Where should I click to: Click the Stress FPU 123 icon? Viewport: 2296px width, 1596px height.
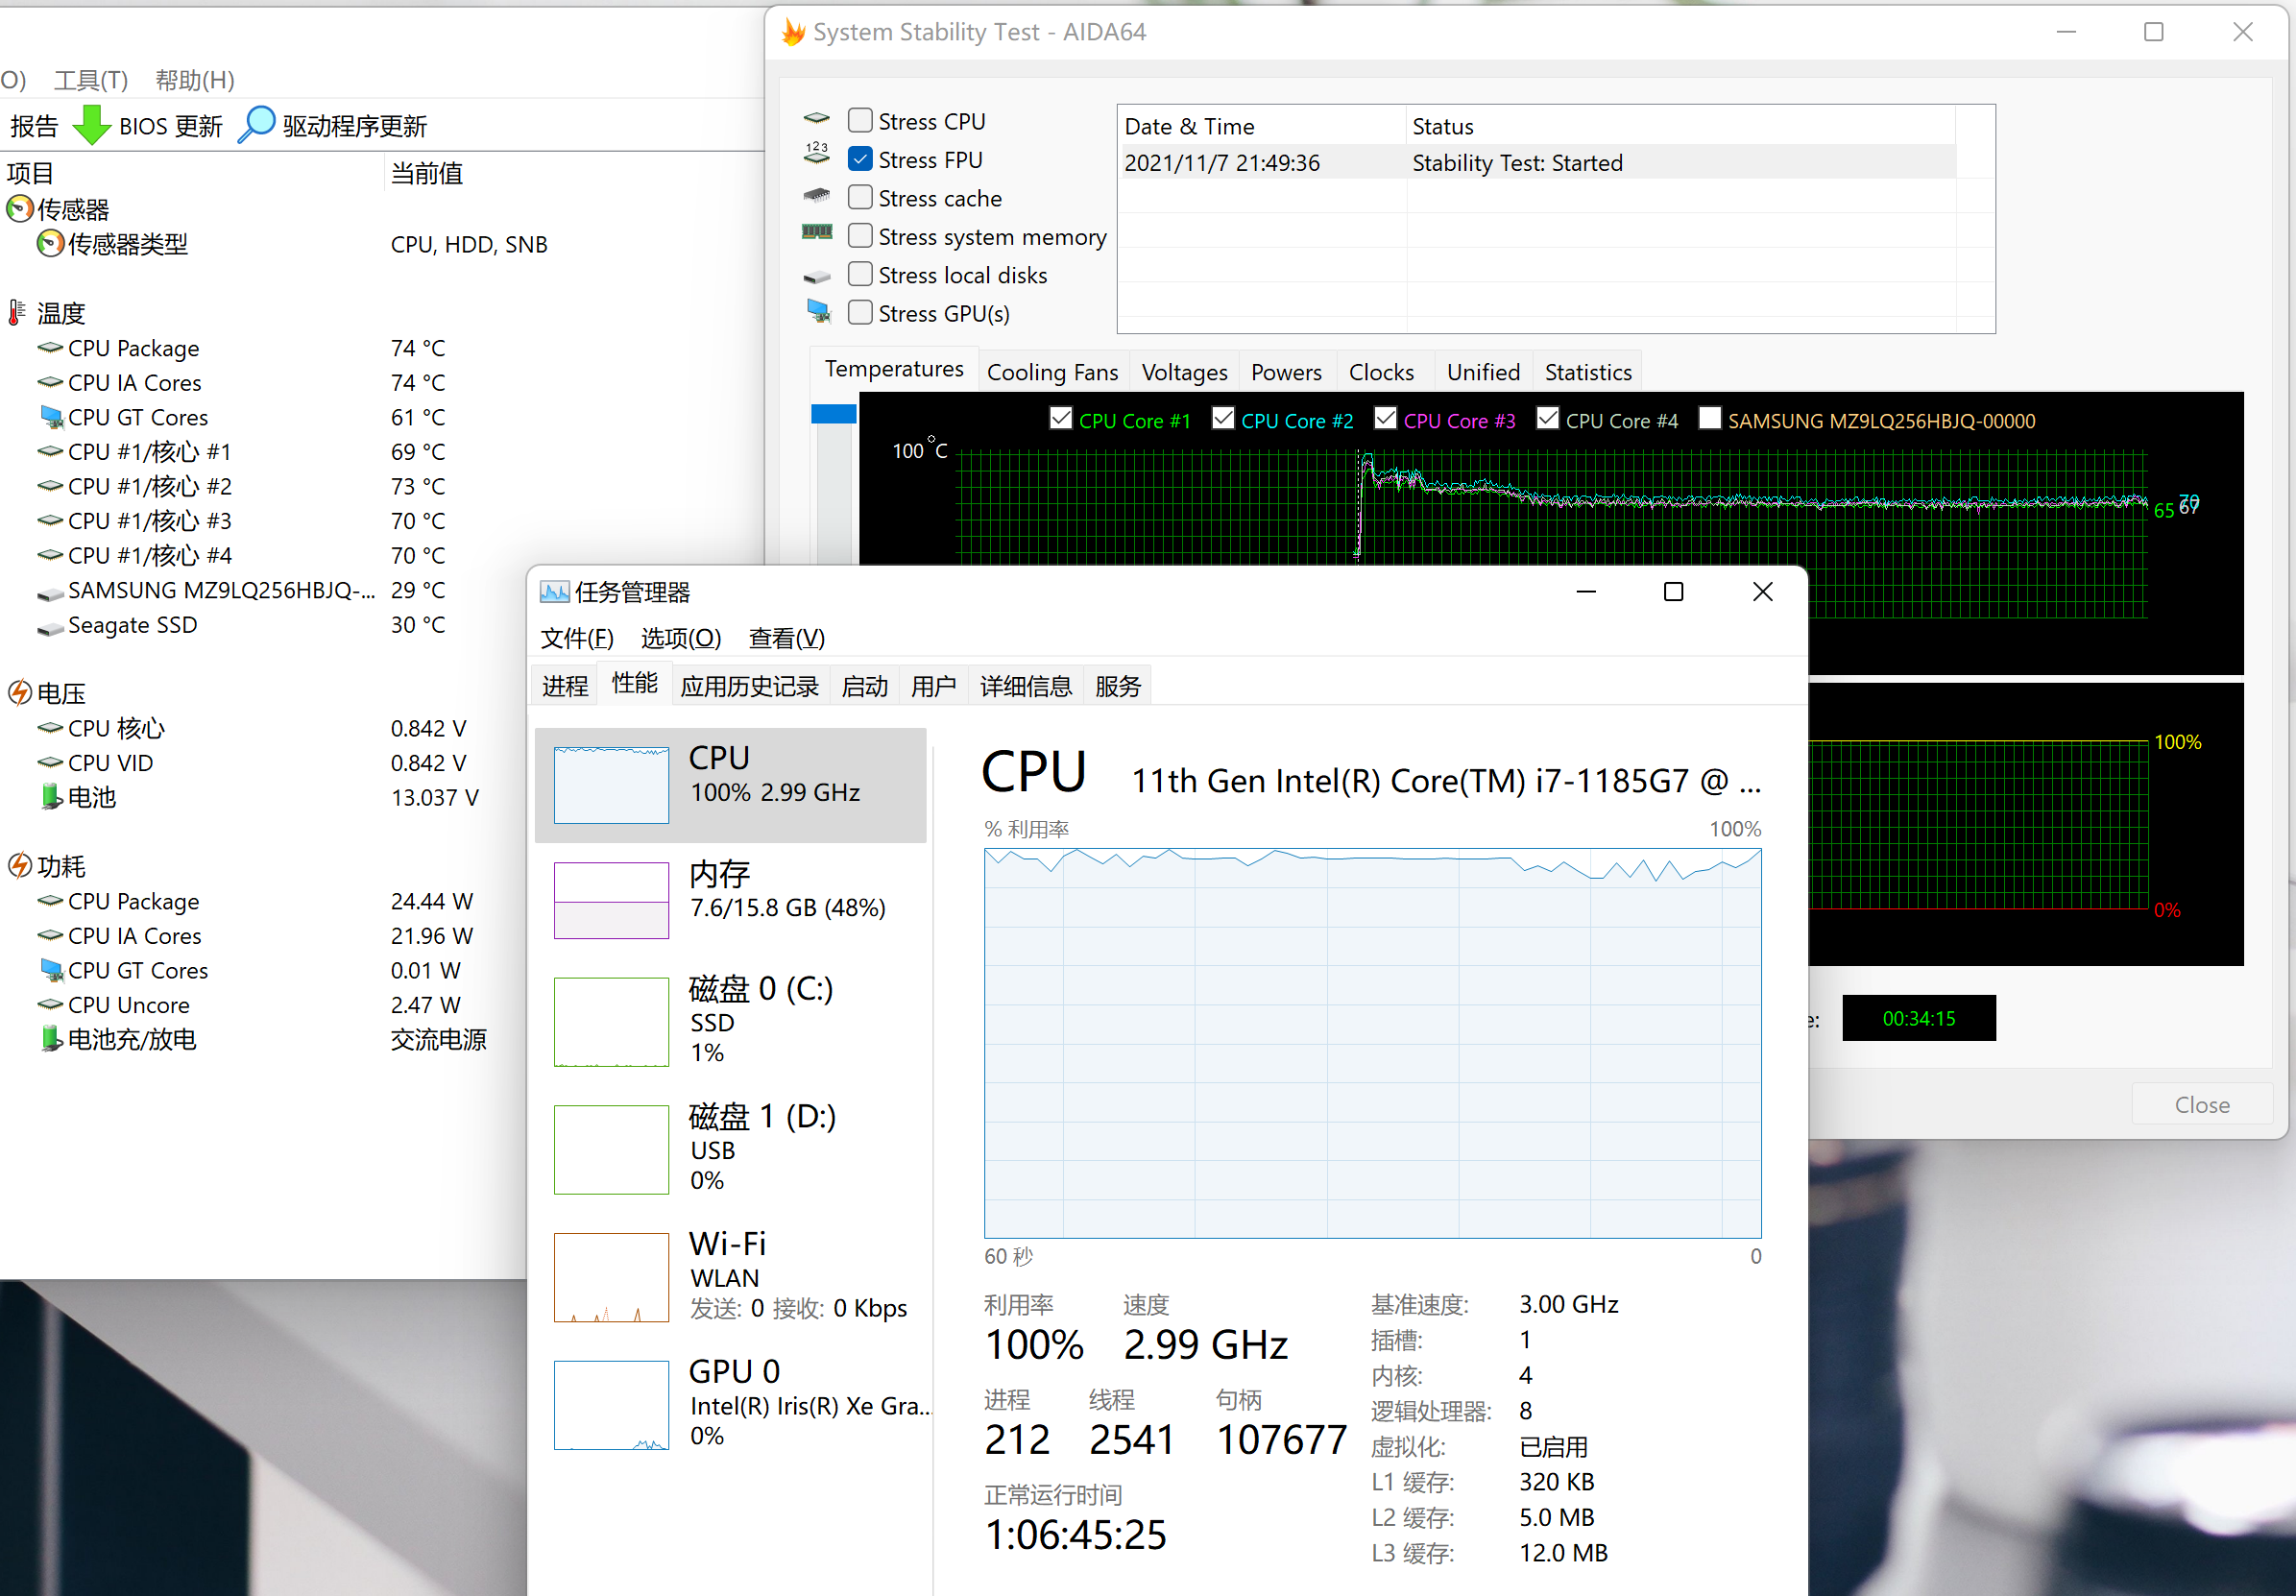pos(817,153)
